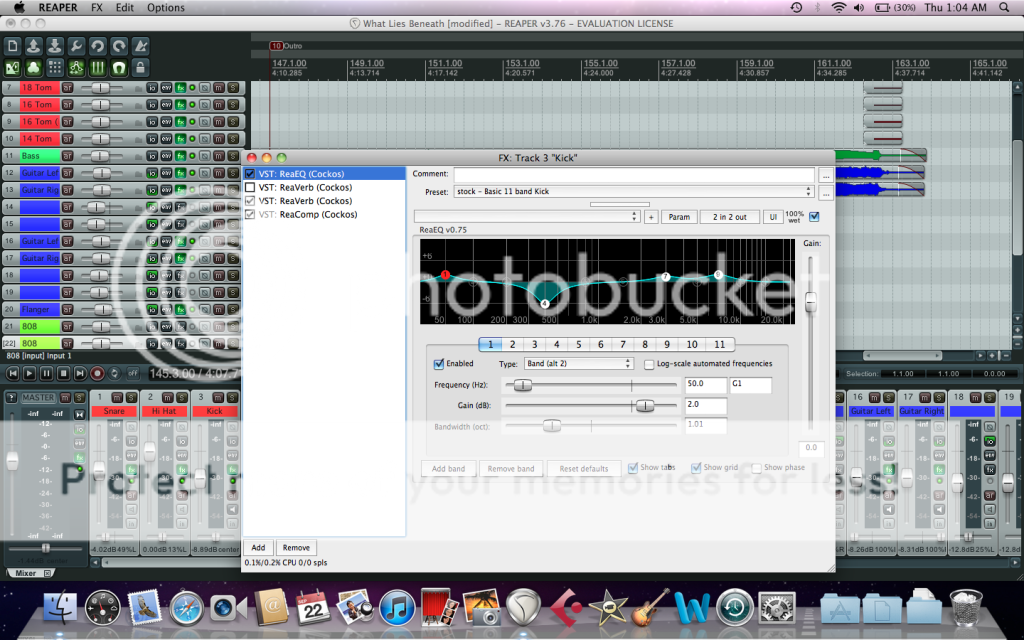This screenshot has width=1024, height=640.
Task: Open the FX menu in menu bar
Action: click(x=97, y=8)
